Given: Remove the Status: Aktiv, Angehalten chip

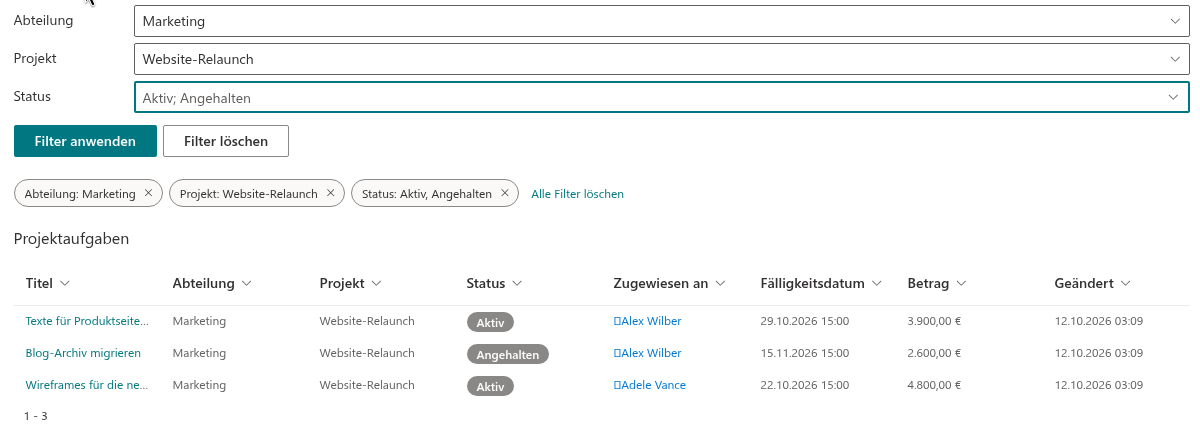Looking at the screenshot, I should coord(504,193).
